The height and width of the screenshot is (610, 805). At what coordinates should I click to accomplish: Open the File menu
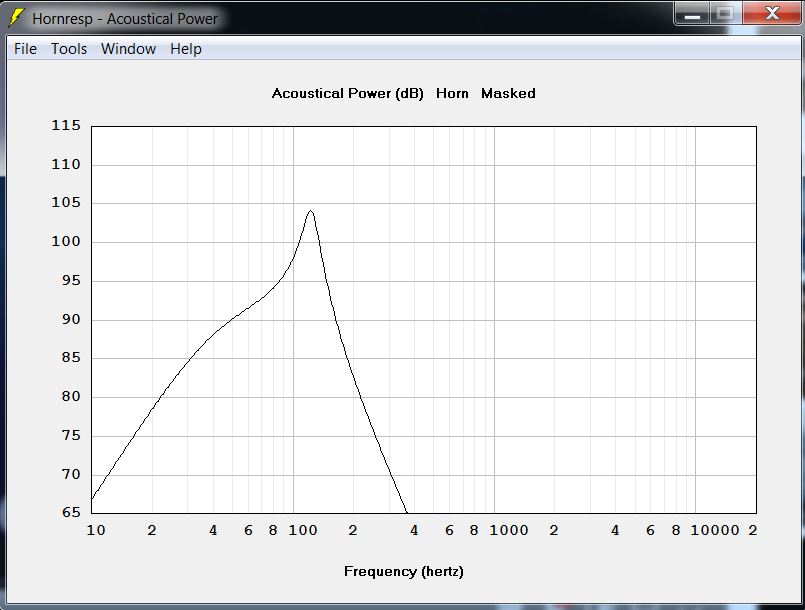25,49
